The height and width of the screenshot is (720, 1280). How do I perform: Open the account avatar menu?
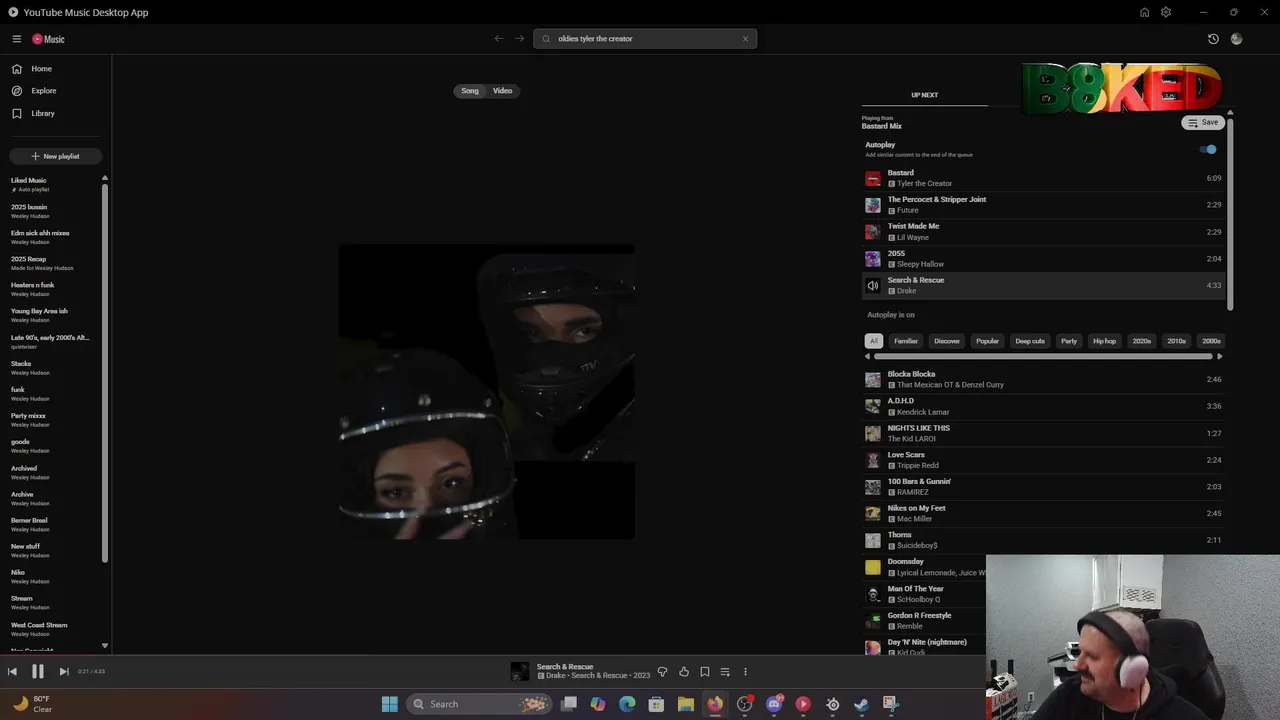pos(1237,39)
